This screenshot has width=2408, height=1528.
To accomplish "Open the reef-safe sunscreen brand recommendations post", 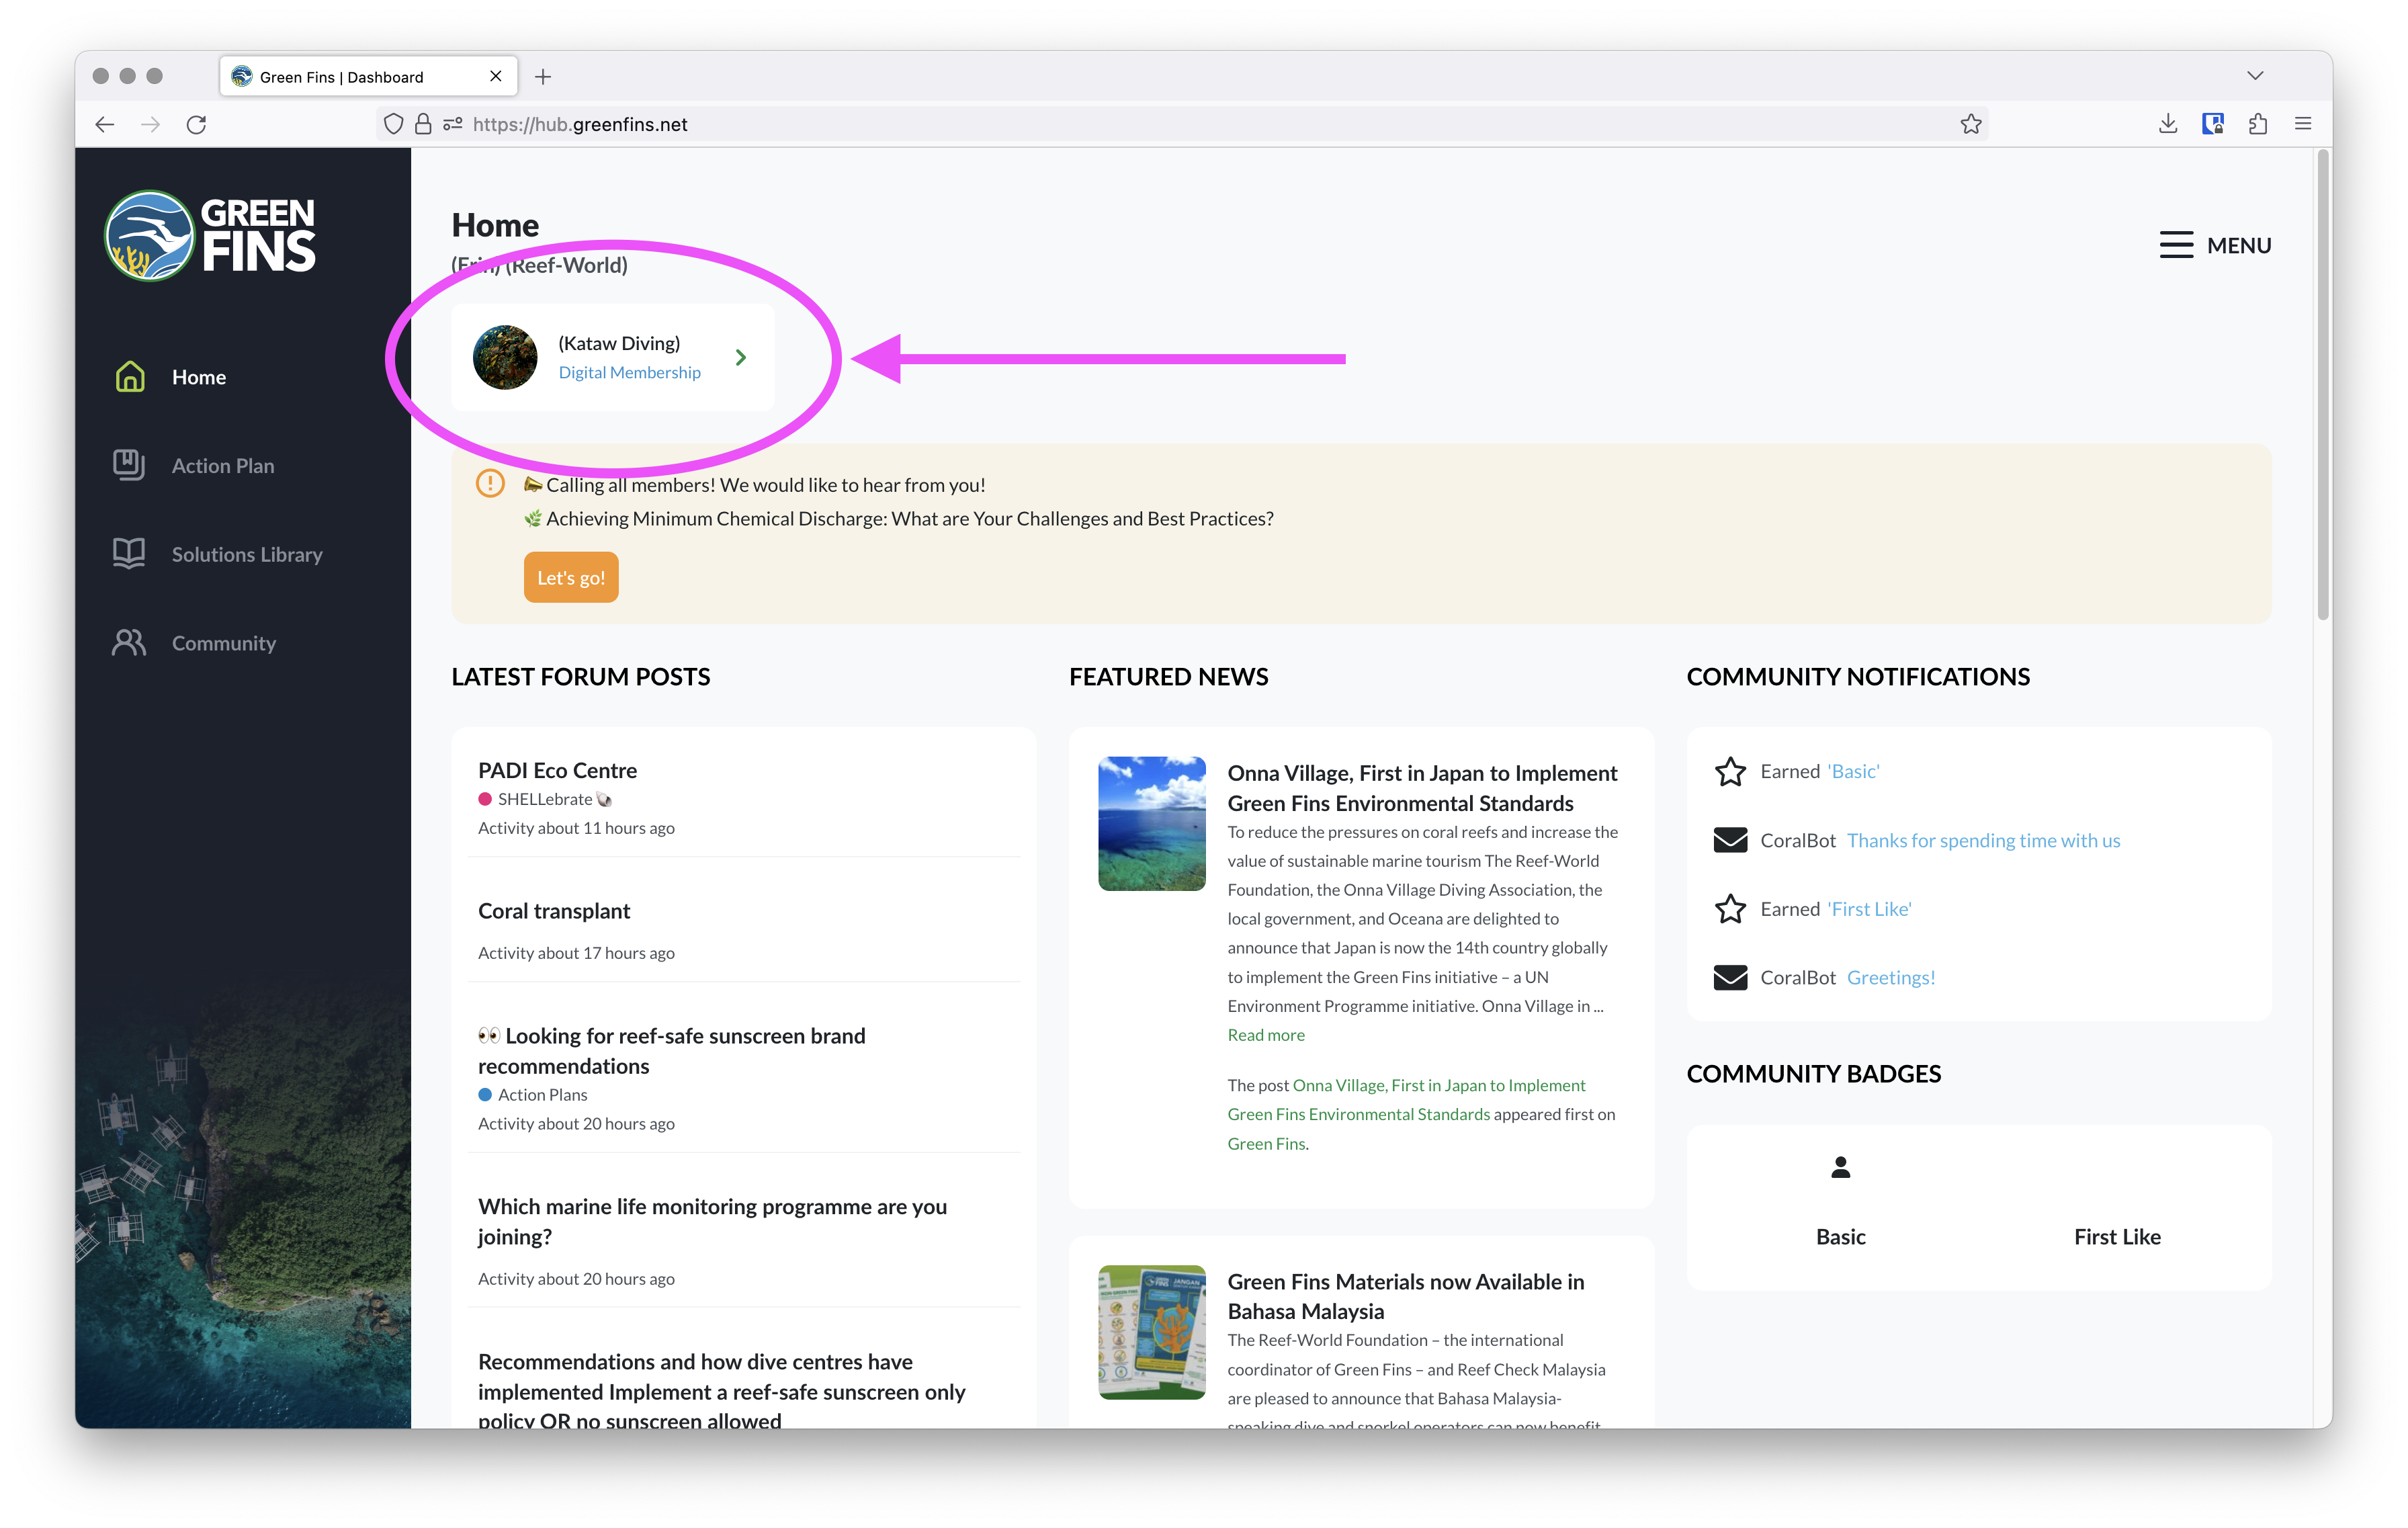I will click(x=672, y=1050).
